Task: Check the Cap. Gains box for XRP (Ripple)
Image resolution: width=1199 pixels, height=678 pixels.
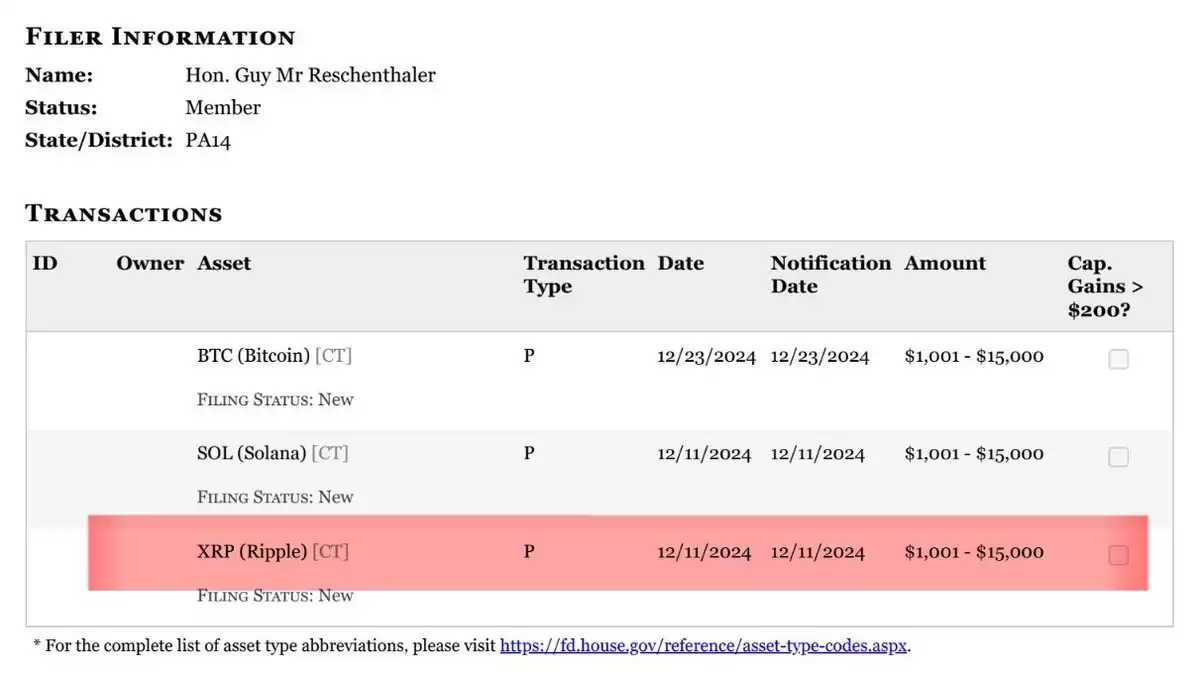Action: point(1118,554)
